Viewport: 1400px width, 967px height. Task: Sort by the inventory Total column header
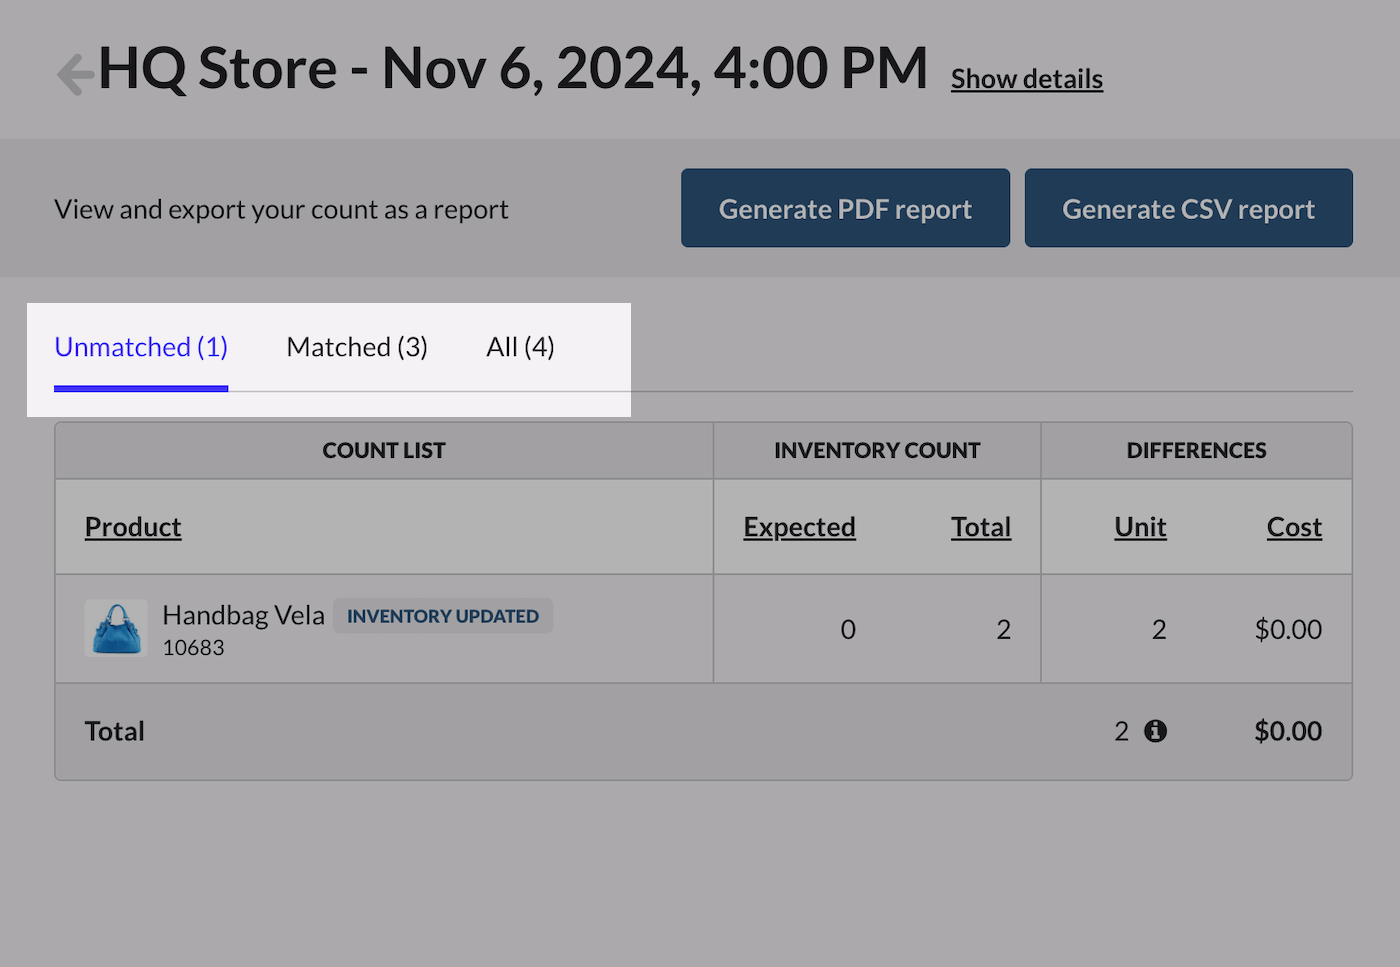coord(980,527)
